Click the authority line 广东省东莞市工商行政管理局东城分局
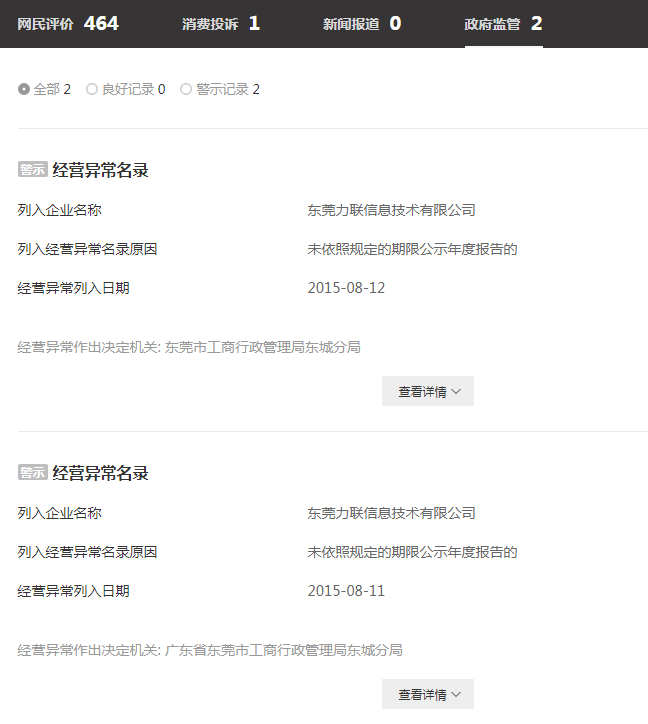The width and height of the screenshot is (648, 724). point(284,650)
